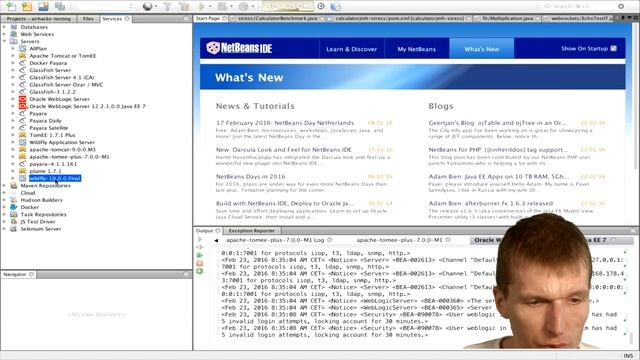Switch to the Files panel tab

(88, 19)
